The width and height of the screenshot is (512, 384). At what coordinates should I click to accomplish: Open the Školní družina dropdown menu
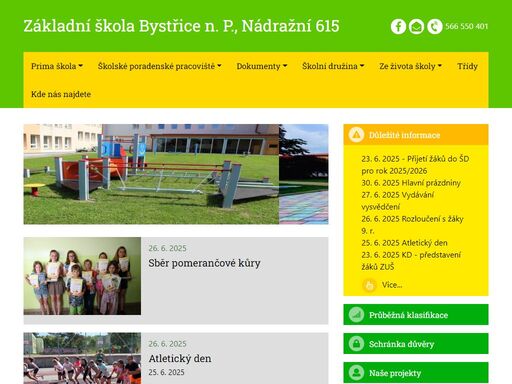tap(333, 66)
